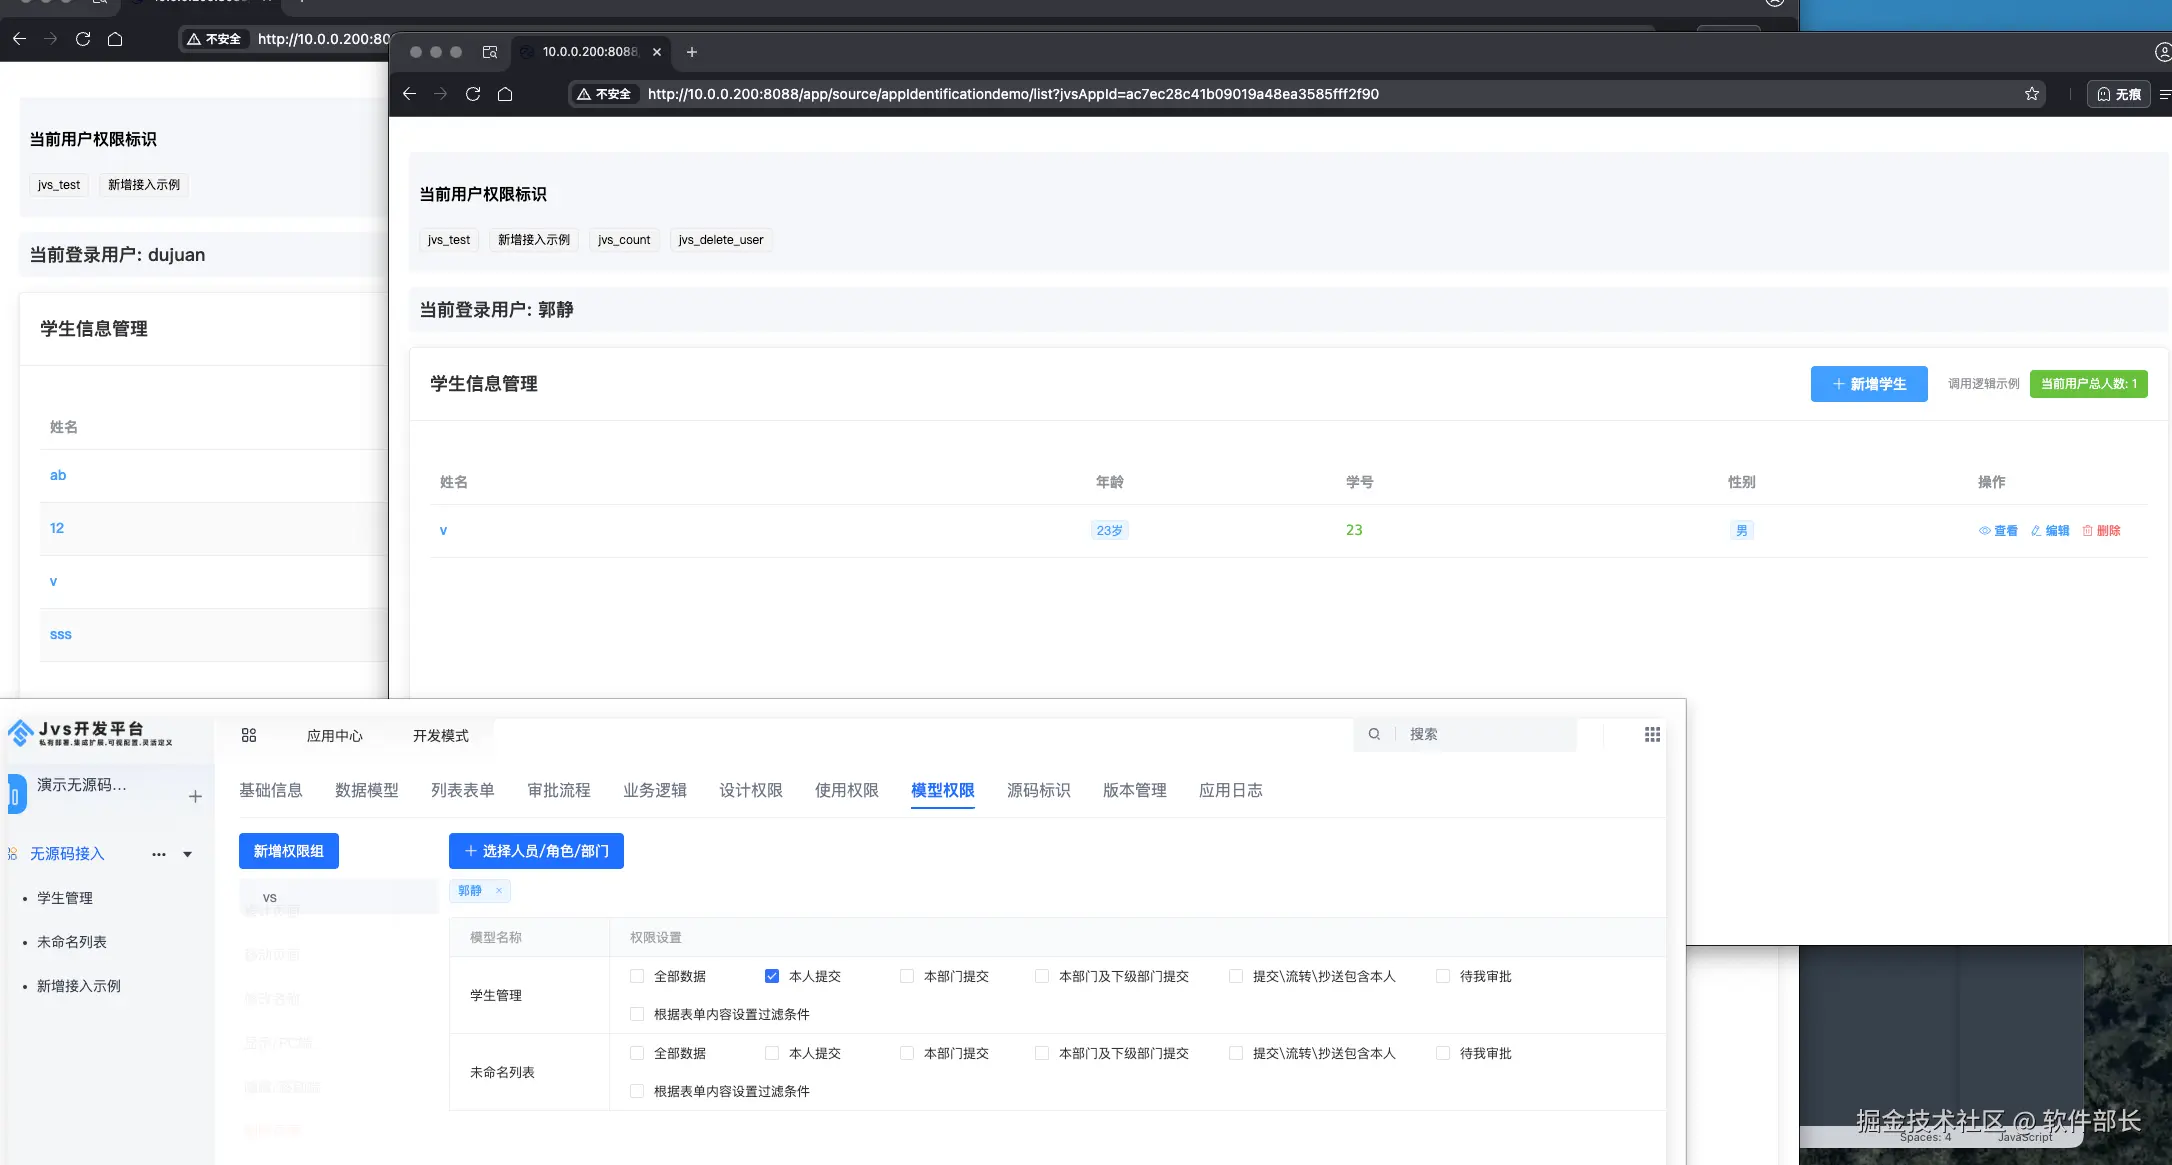
Task: Enable 全部数据 for 学生管理 model
Action: coord(637,976)
